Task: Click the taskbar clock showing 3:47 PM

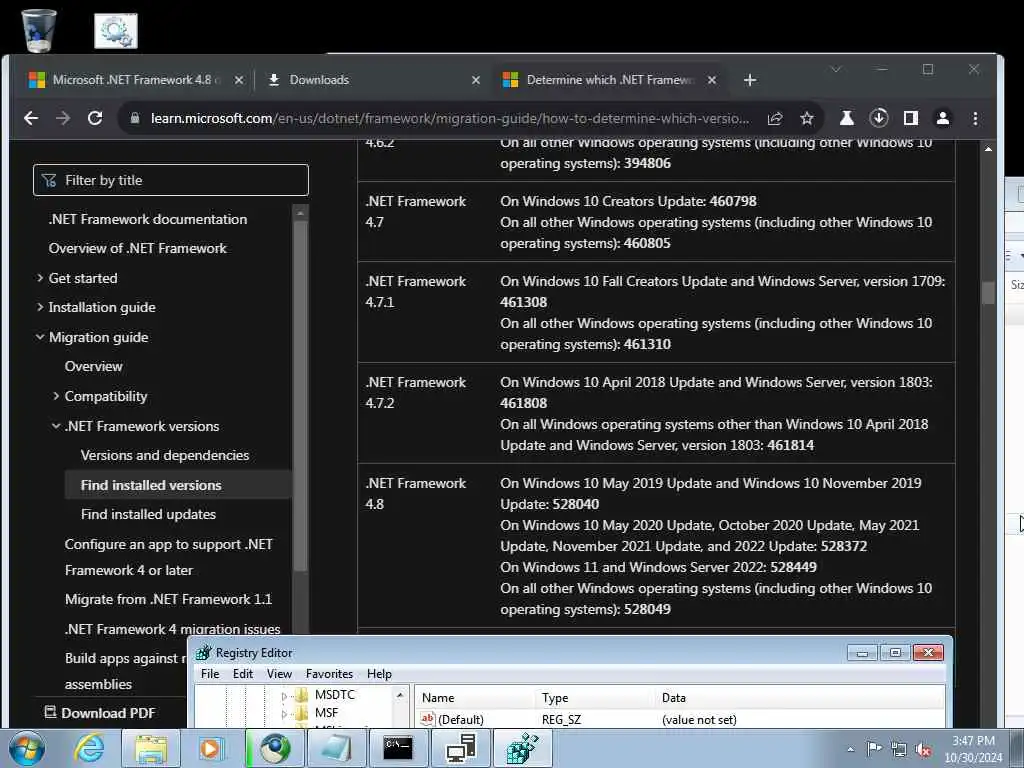Action: (x=973, y=749)
